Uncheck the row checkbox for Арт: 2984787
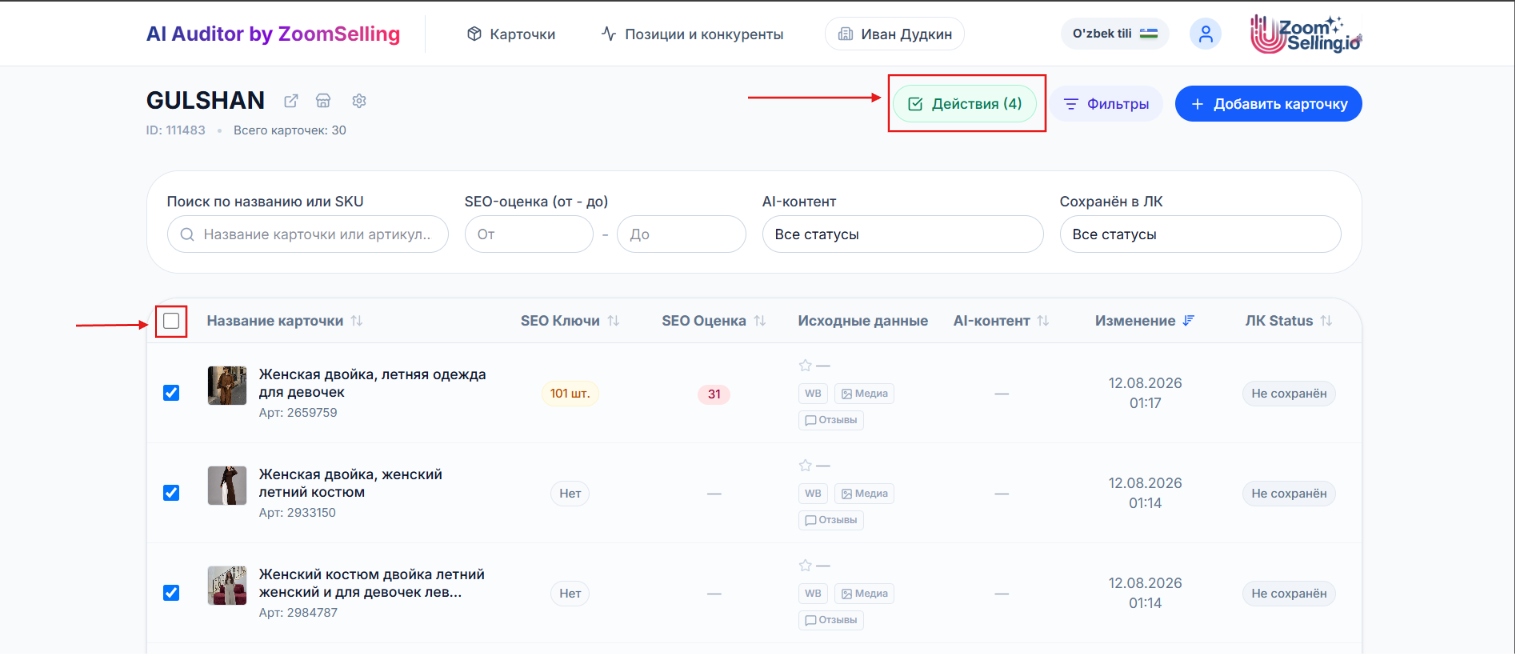The height and width of the screenshot is (654, 1515). click(x=171, y=593)
